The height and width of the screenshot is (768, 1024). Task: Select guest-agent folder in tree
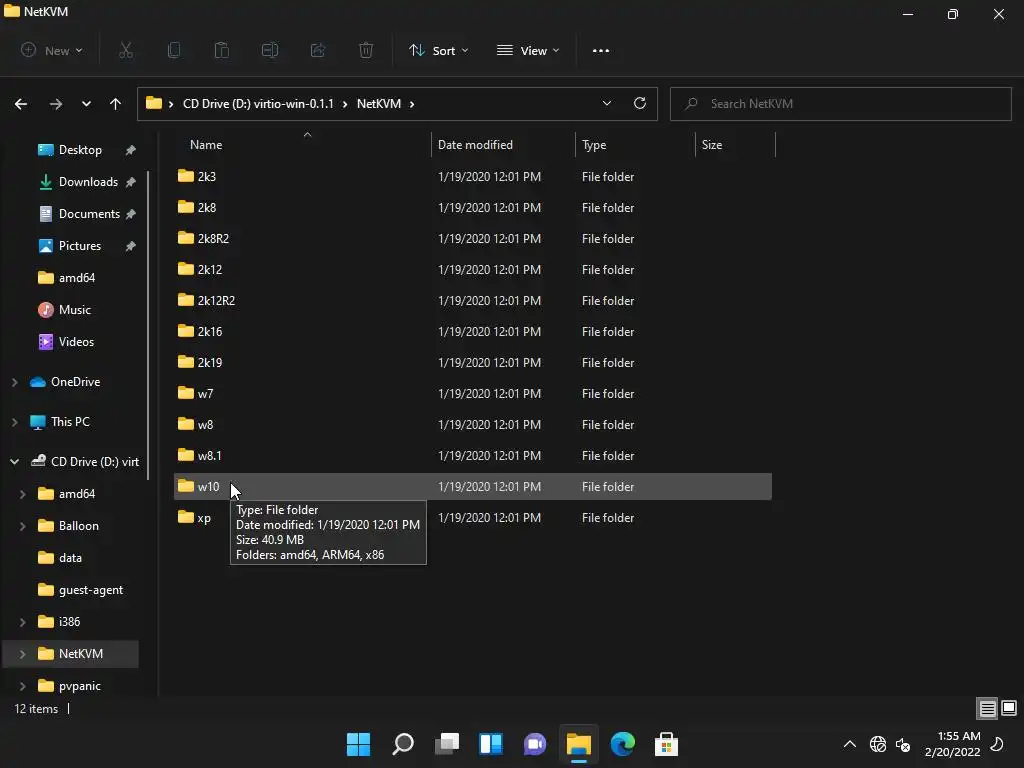[x=90, y=590]
